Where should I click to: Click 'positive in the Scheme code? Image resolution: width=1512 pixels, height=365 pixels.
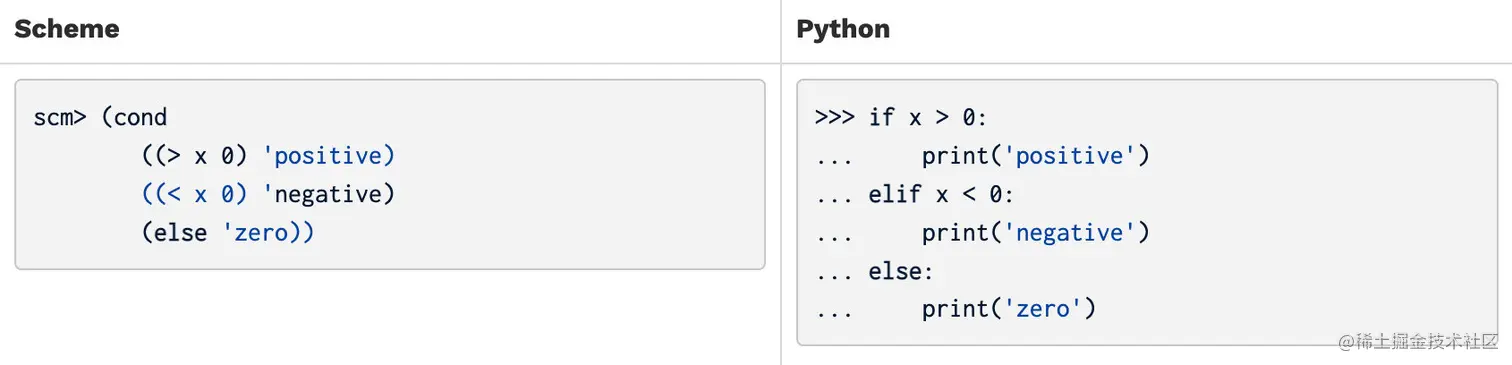pos(328,156)
